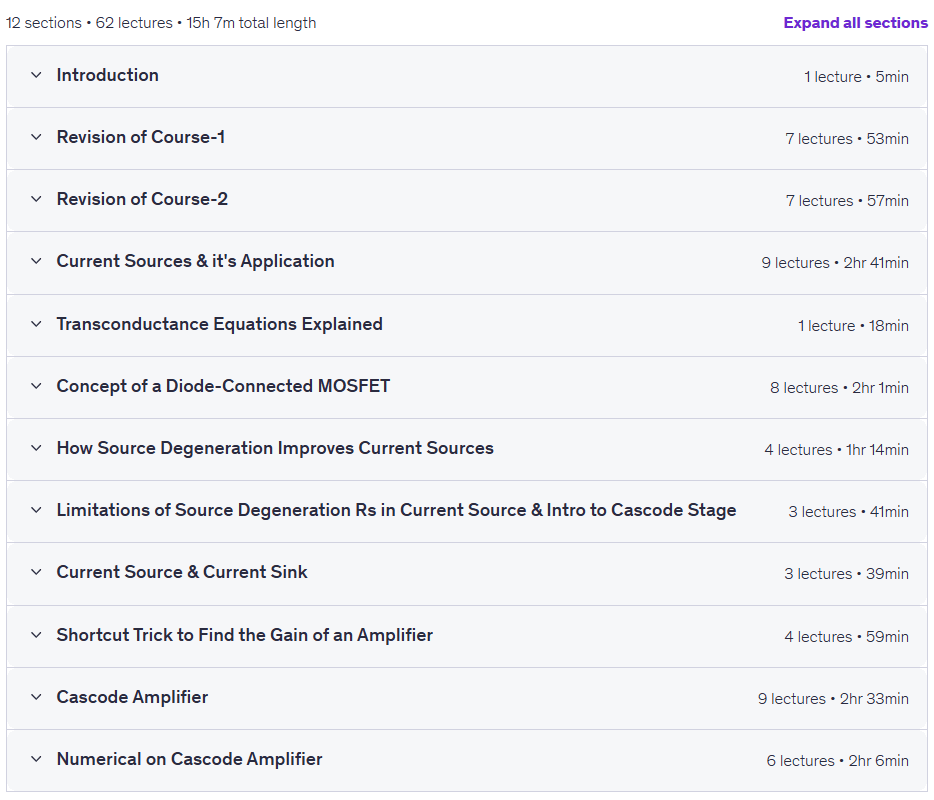
Task: Open the Introduction section title
Action: click(108, 75)
